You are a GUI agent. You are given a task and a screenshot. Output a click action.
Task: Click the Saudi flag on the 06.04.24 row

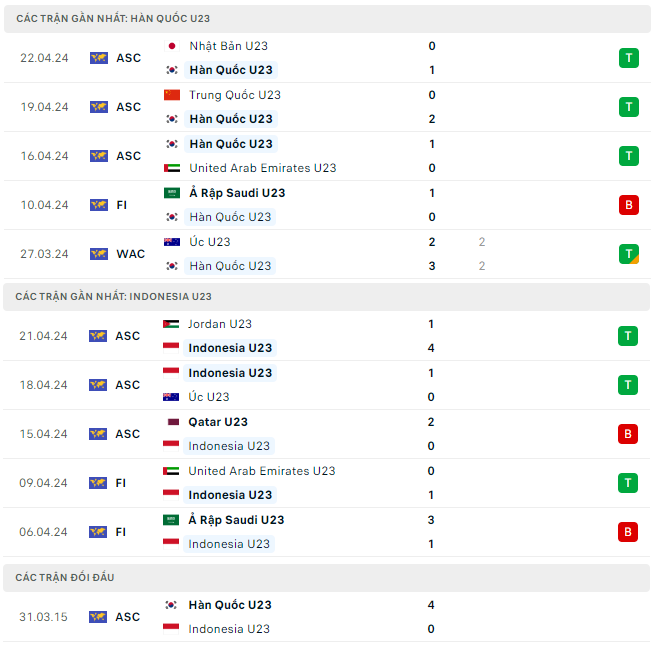(171, 520)
